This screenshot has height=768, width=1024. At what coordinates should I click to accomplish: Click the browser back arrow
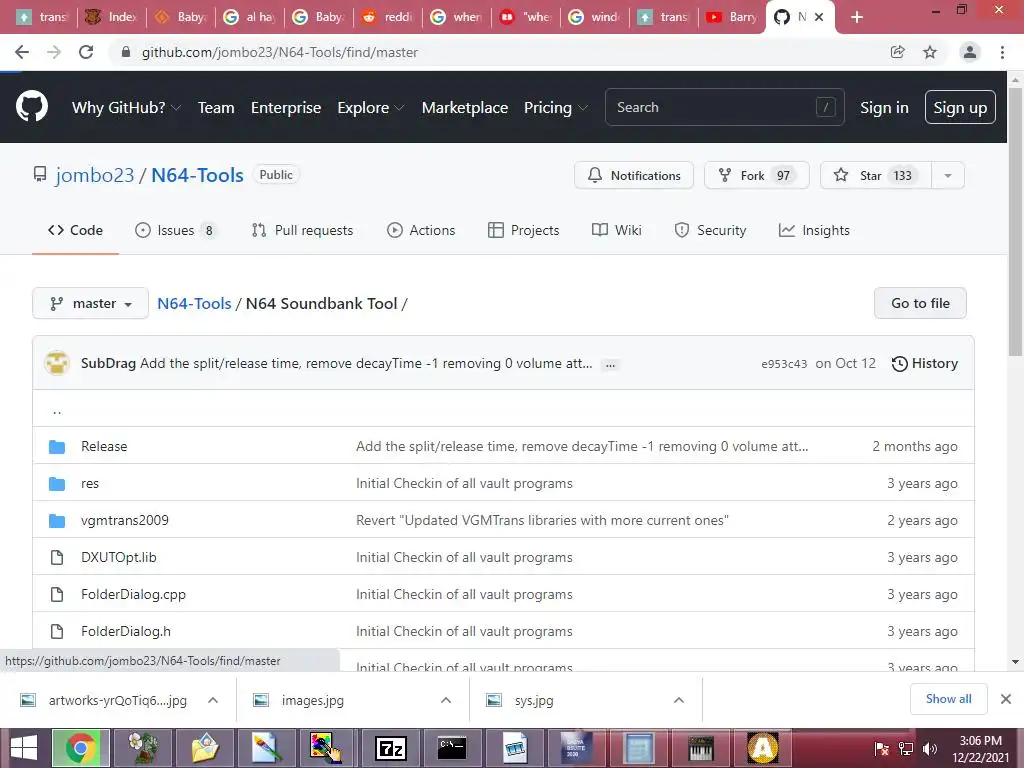(22, 52)
